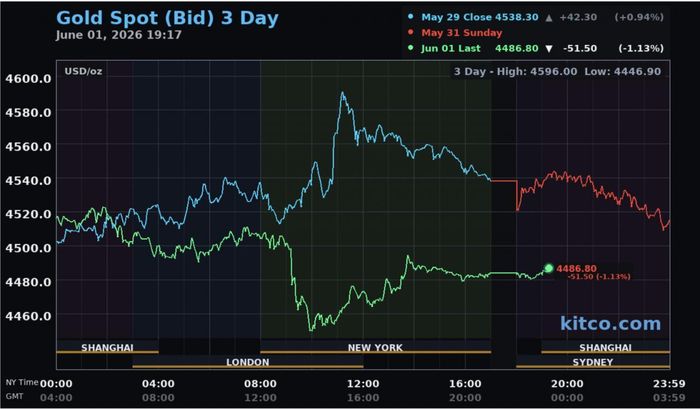Click the down triangle beside -51.50
Viewport: 700px width, 409px height.
(x=549, y=49)
